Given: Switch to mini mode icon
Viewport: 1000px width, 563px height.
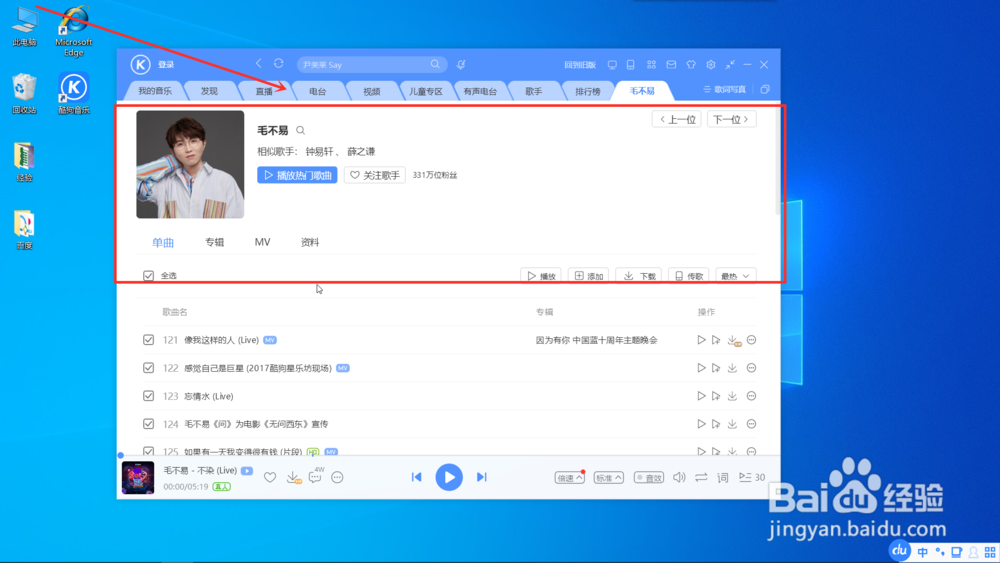Looking at the screenshot, I should [x=730, y=64].
